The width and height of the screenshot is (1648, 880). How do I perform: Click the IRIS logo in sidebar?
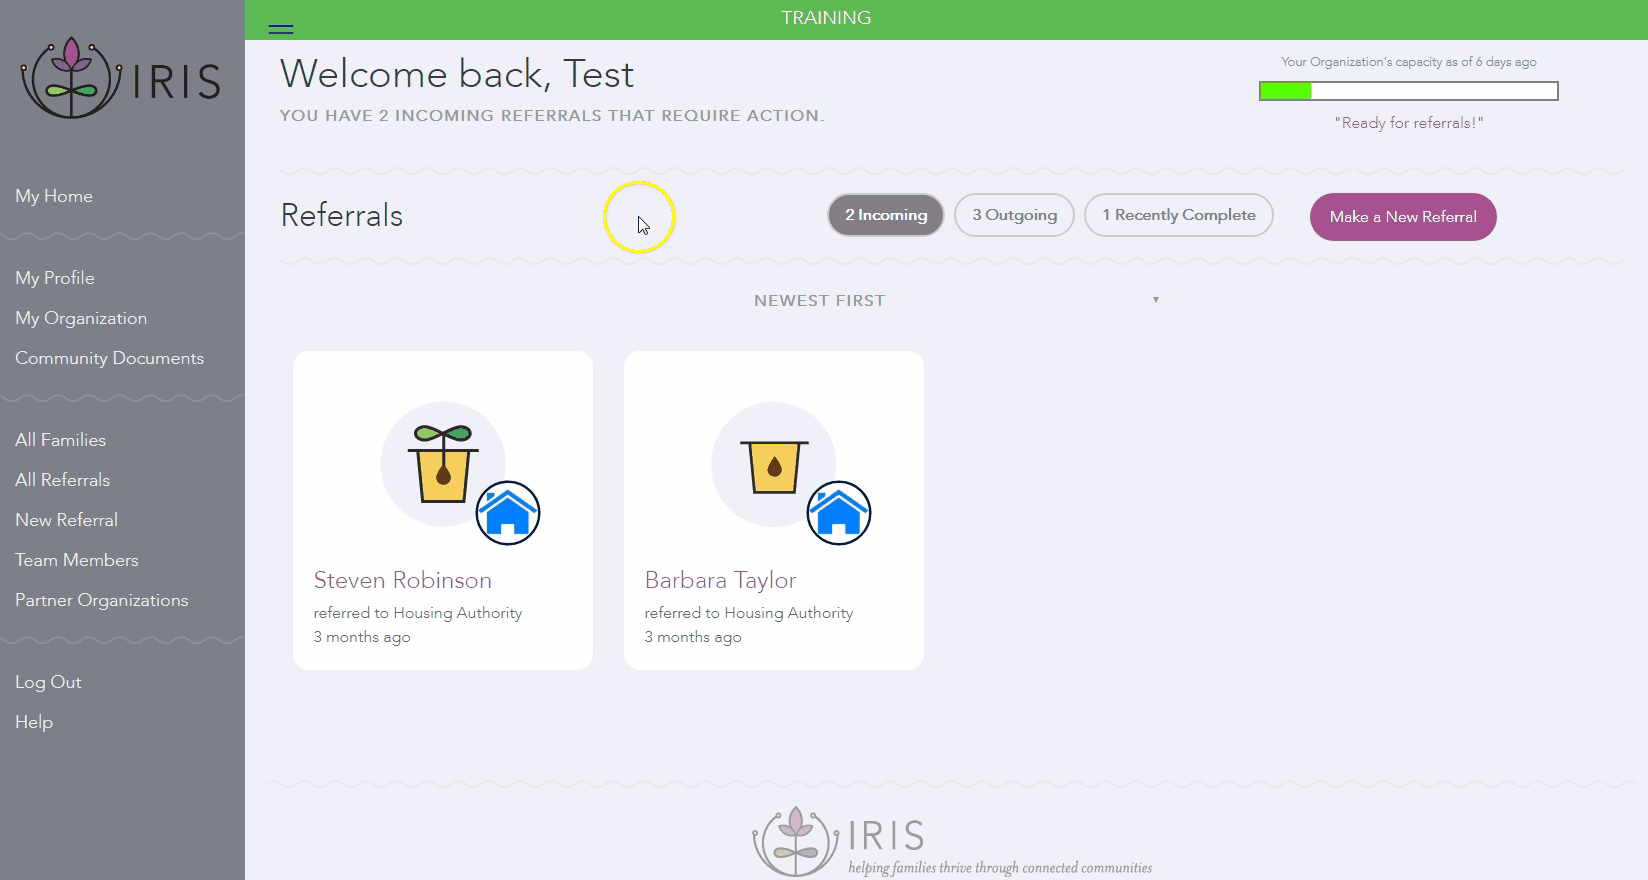point(121,80)
